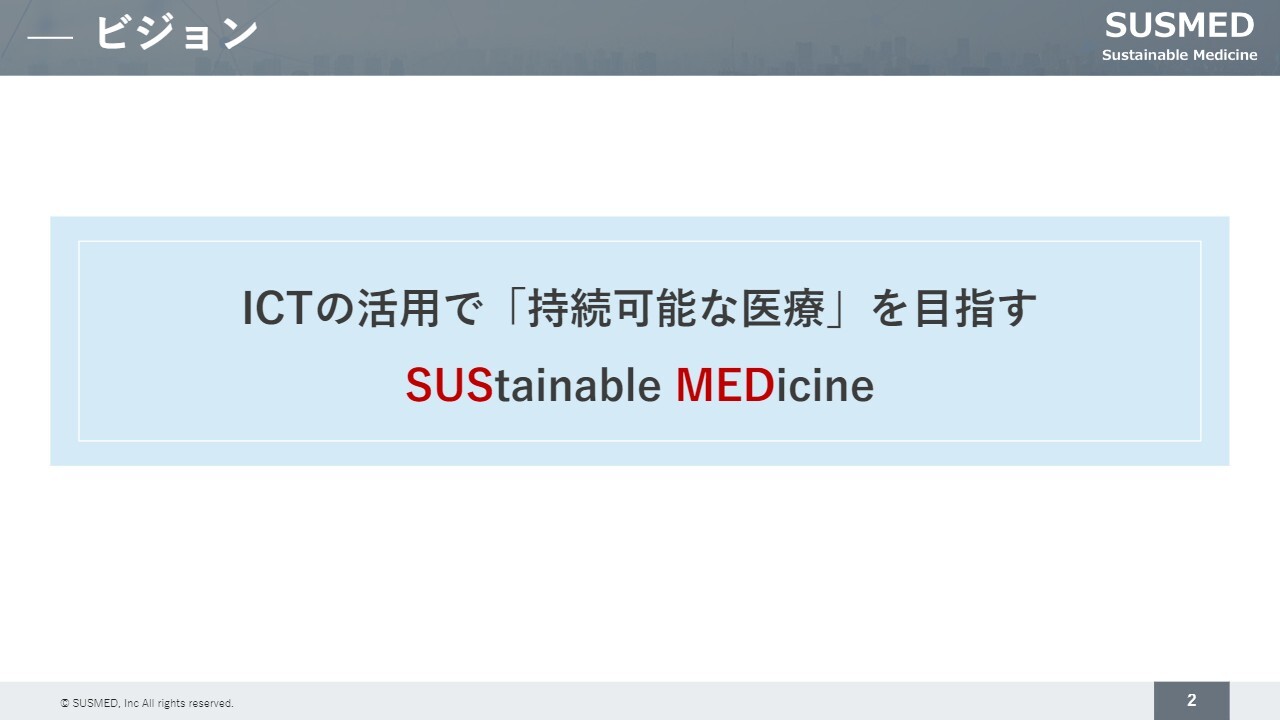Click the SUSMED logo in the header
1280x720 pixels.
1179,25
